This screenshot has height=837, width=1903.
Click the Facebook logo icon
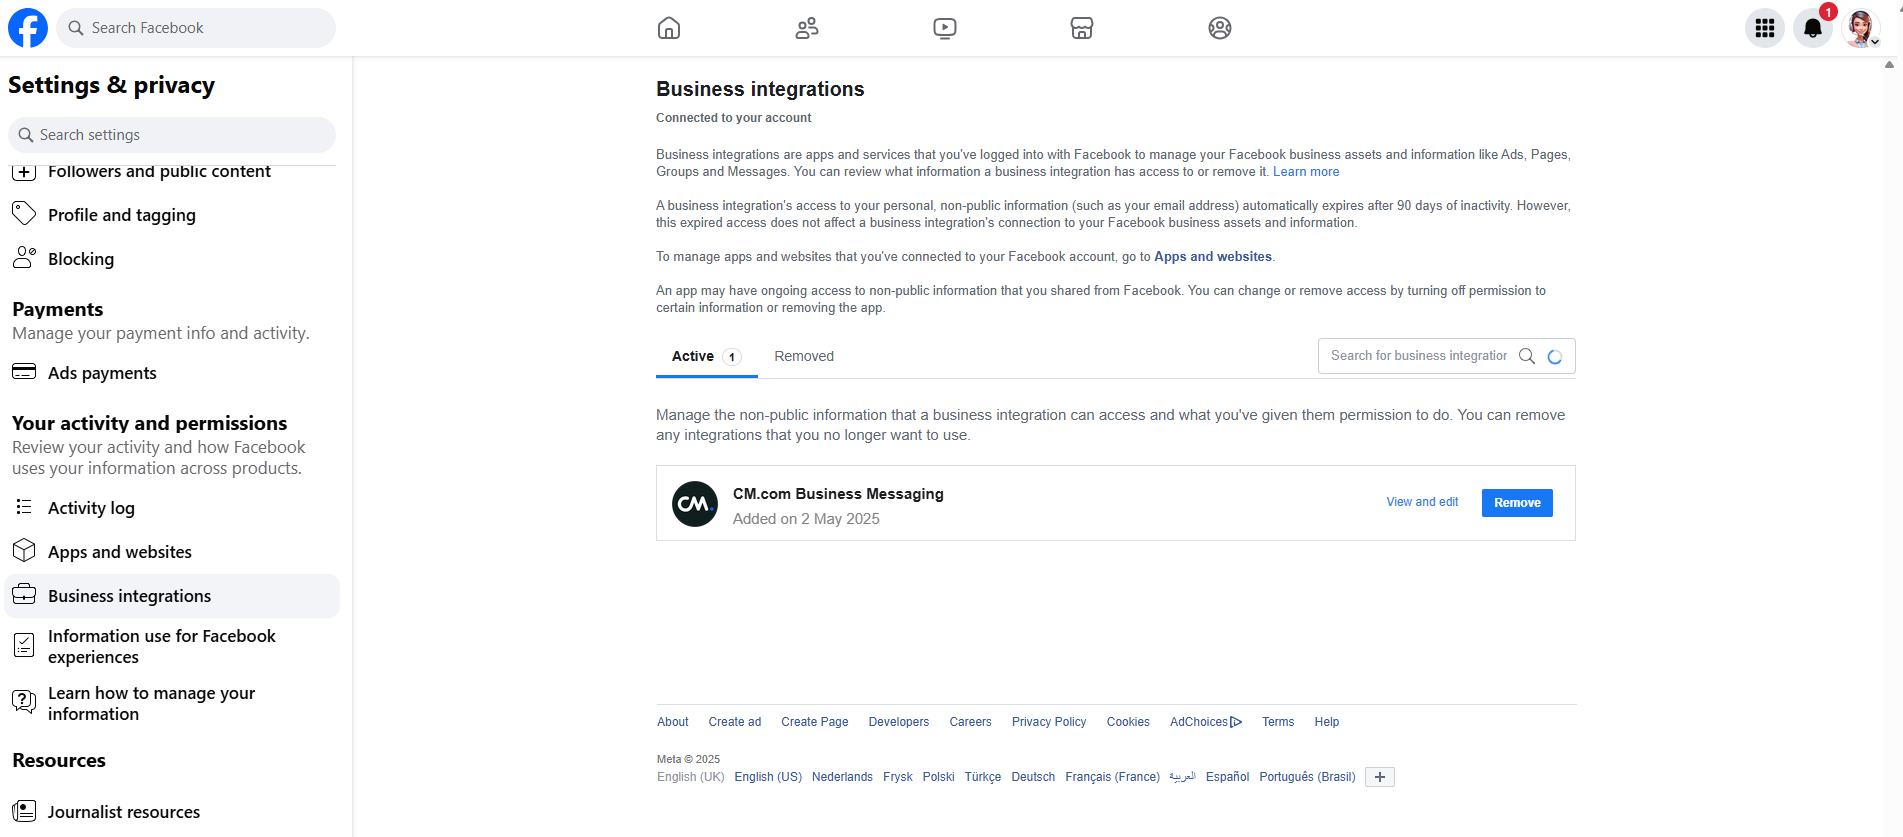click(28, 28)
